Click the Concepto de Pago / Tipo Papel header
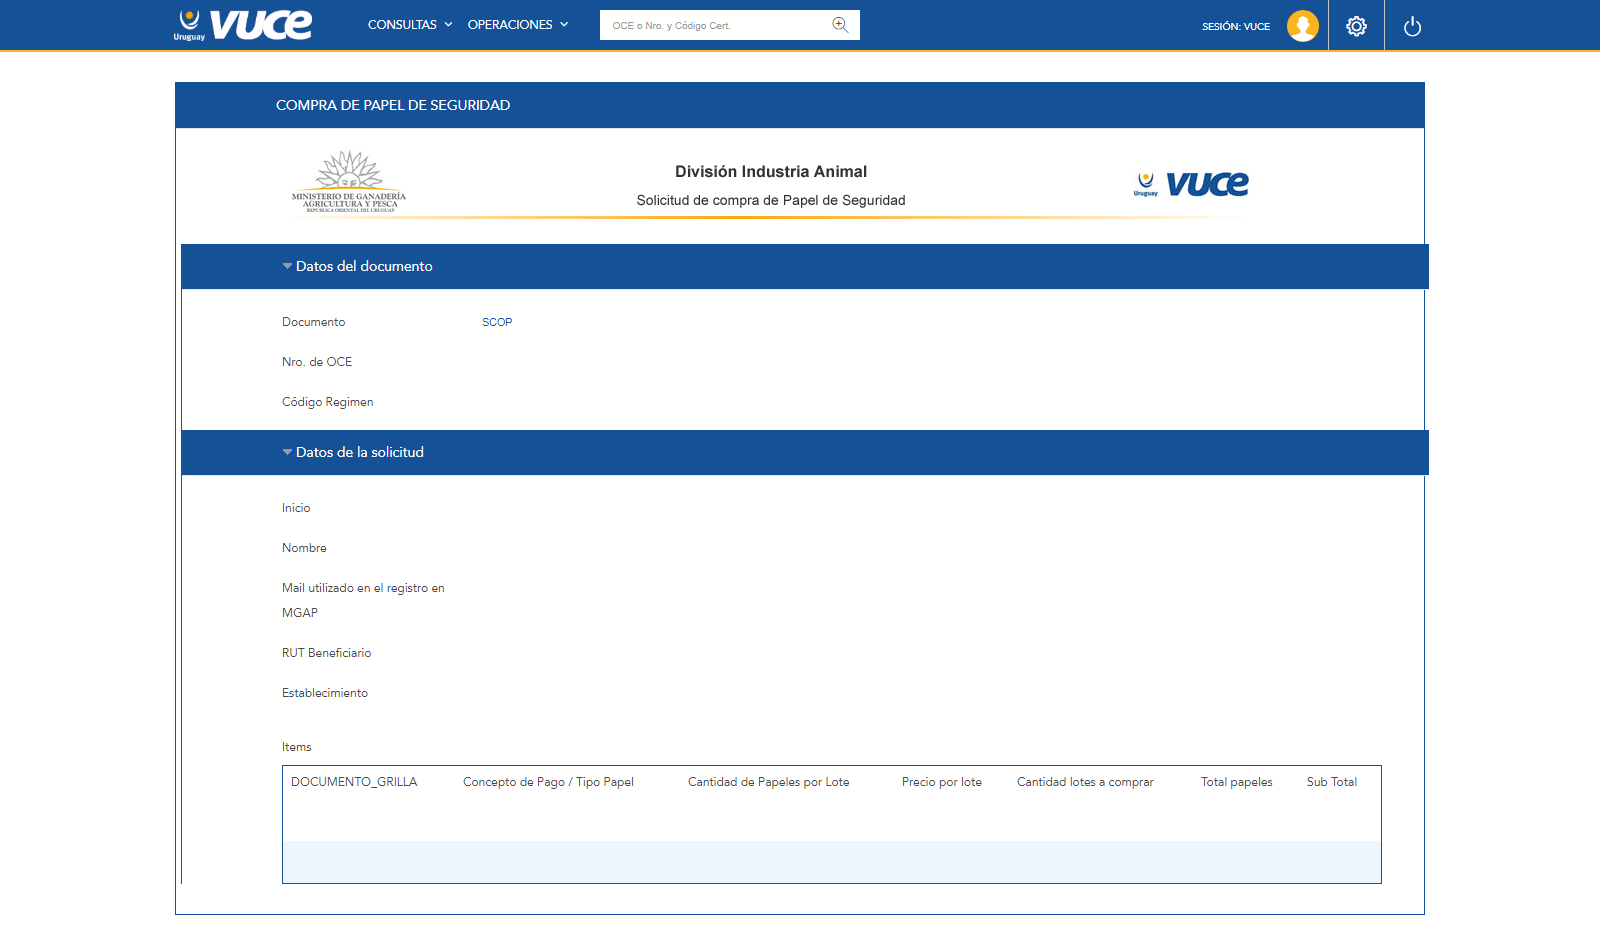Screen dimensions: 1600x925 click(548, 782)
